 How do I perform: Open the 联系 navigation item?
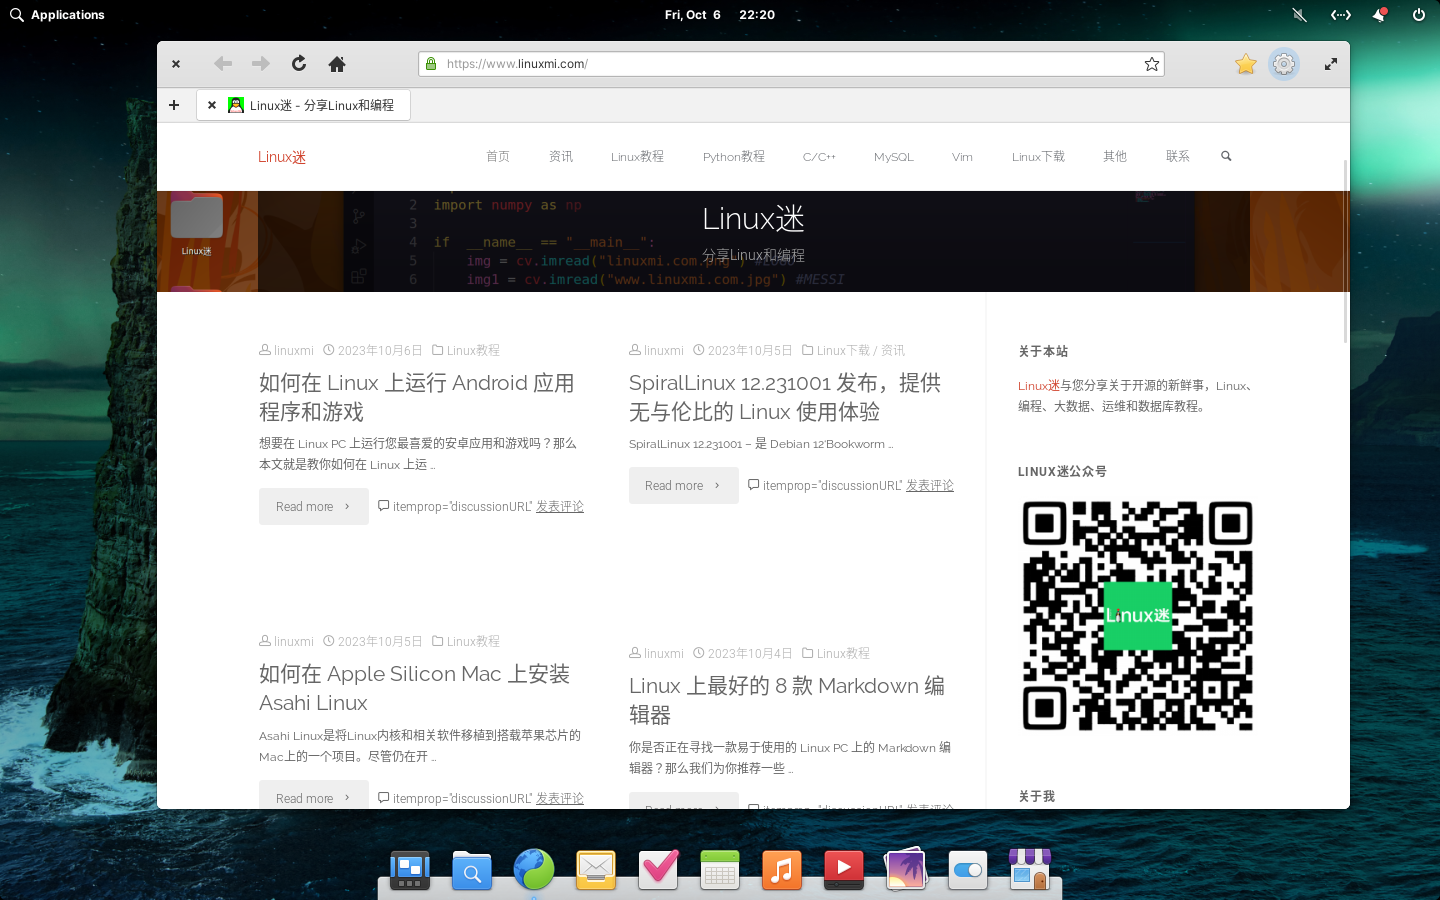tap(1178, 157)
